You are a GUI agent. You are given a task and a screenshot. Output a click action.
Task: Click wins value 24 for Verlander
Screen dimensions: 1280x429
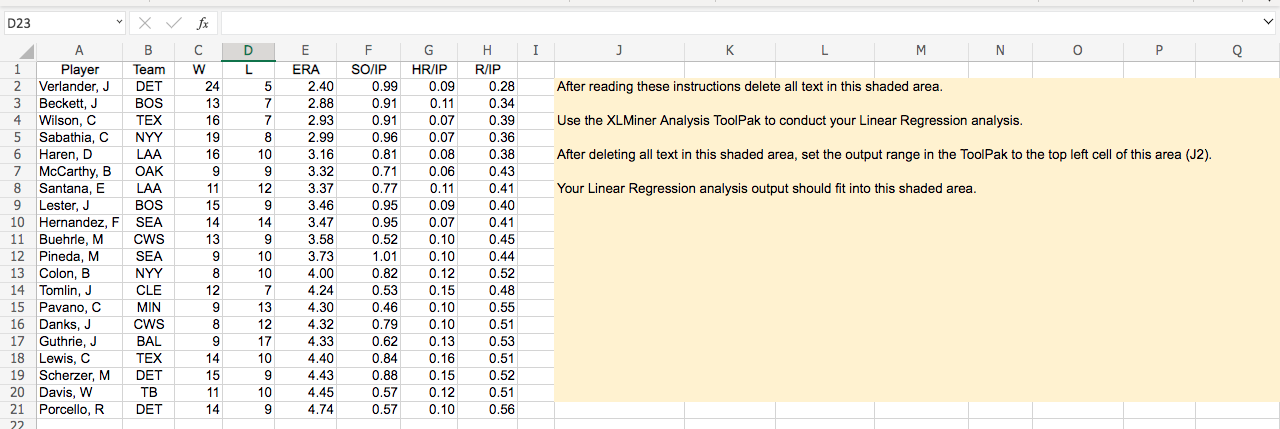(199, 87)
